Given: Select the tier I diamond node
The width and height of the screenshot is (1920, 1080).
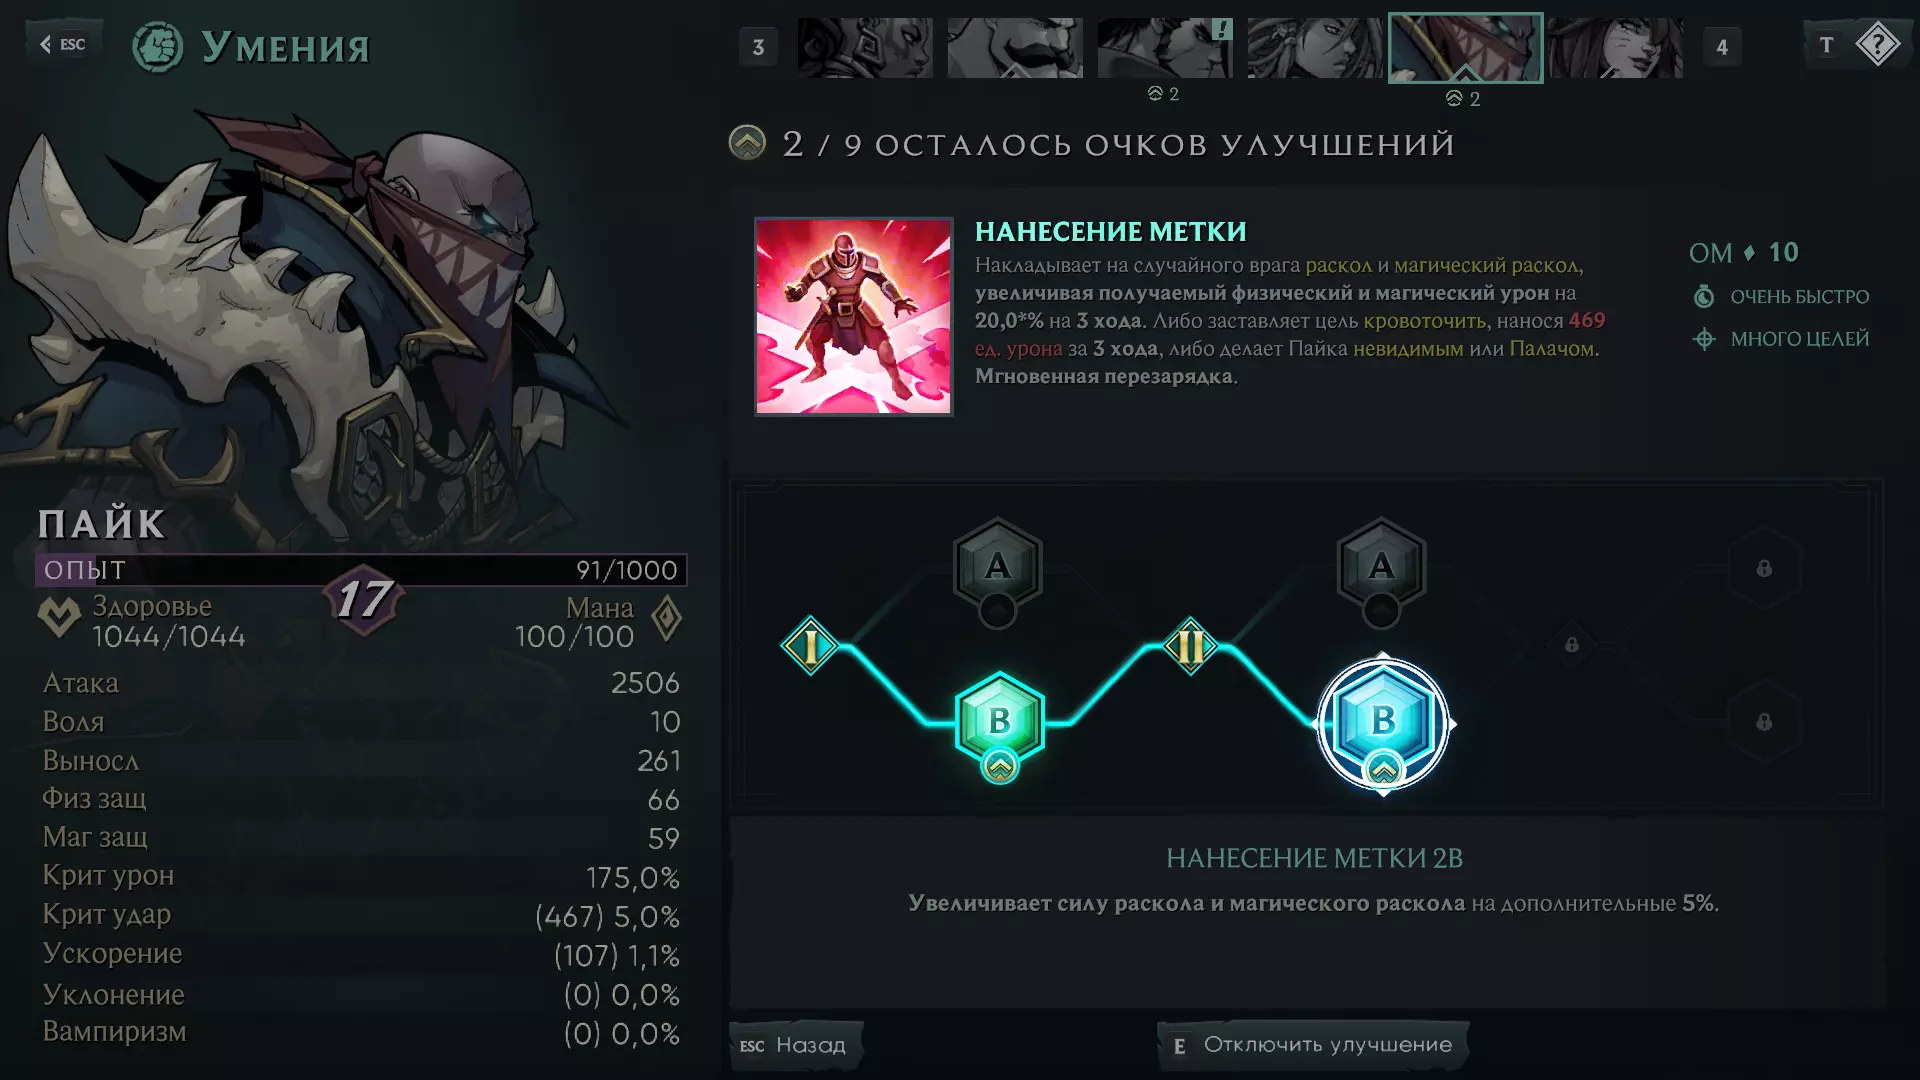Looking at the screenshot, I should point(810,645).
